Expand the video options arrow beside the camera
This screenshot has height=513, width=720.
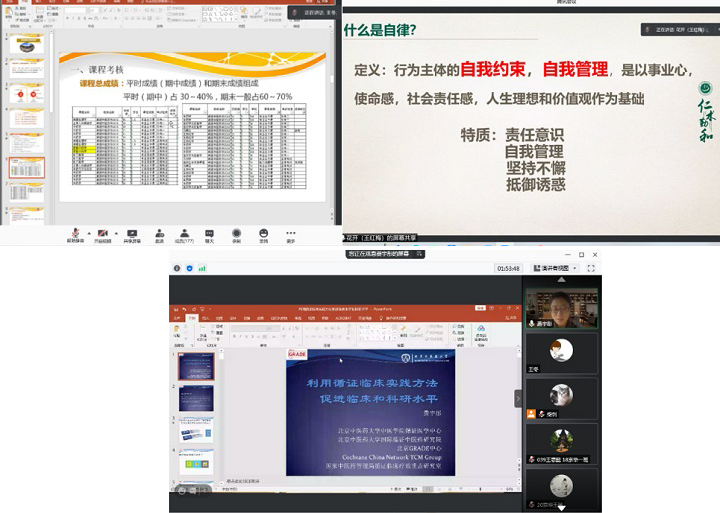tap(115, 230)
